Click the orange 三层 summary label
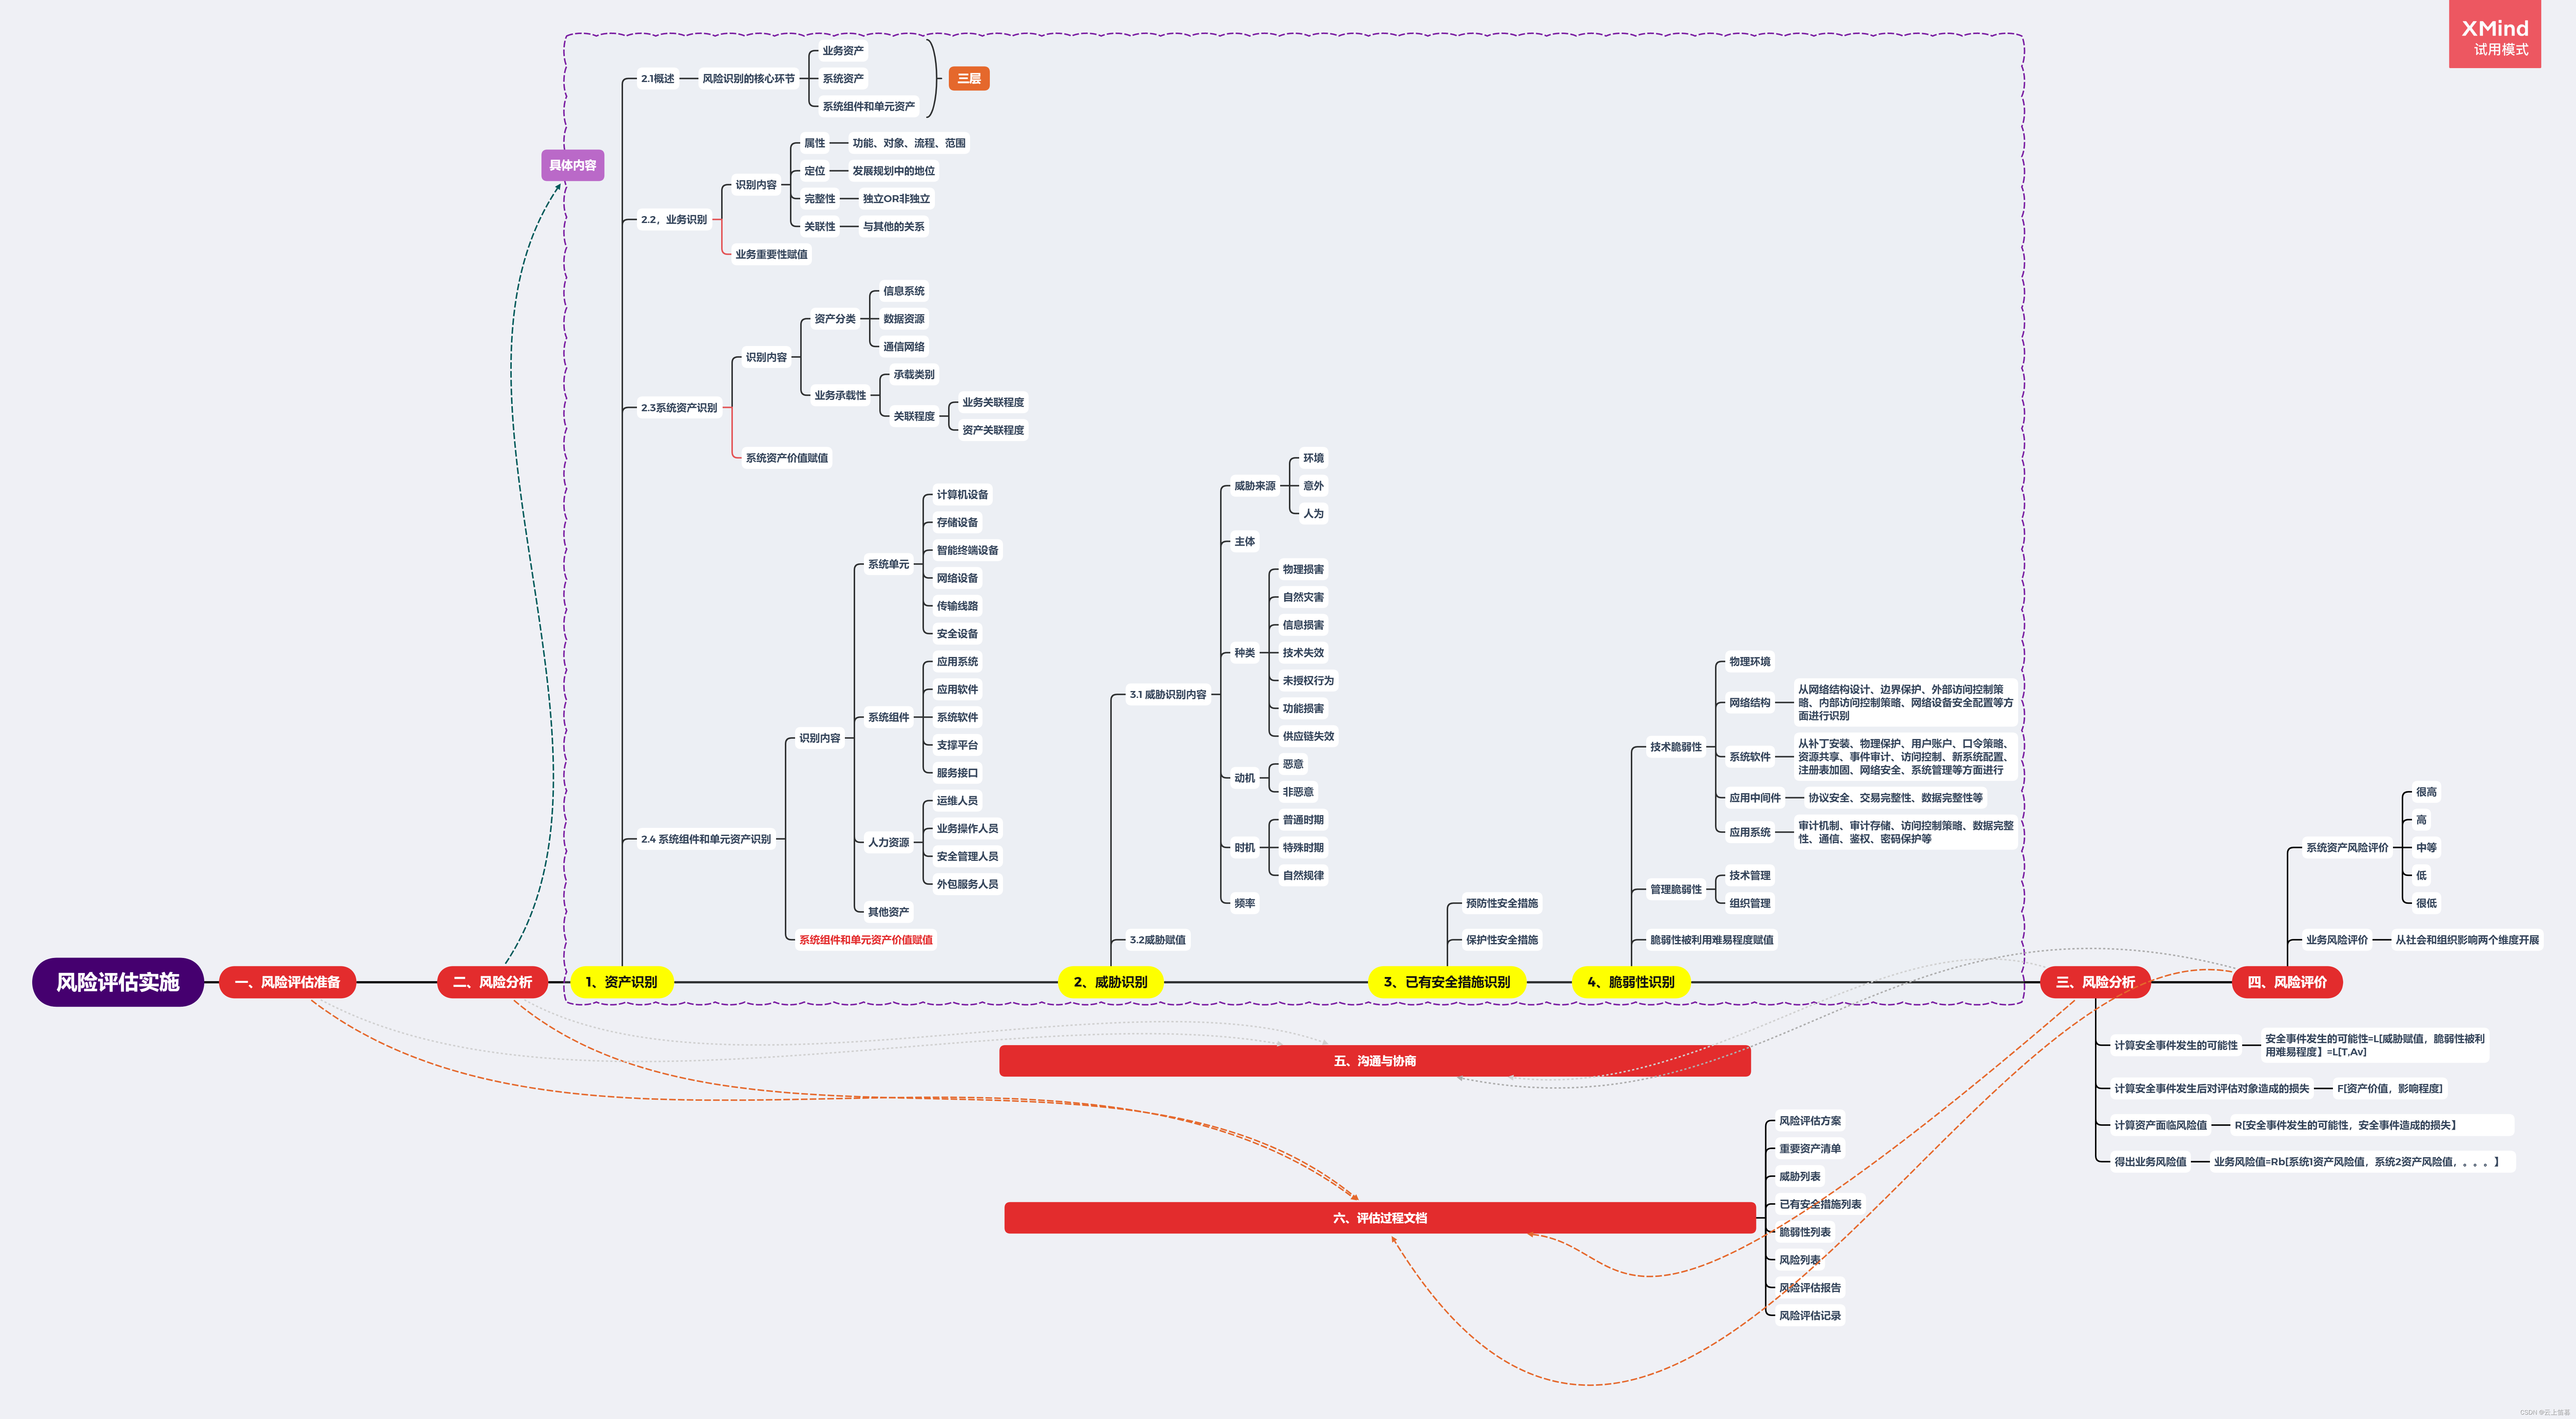This screenshot has height=1419, width=2576. tap(969, 78)
